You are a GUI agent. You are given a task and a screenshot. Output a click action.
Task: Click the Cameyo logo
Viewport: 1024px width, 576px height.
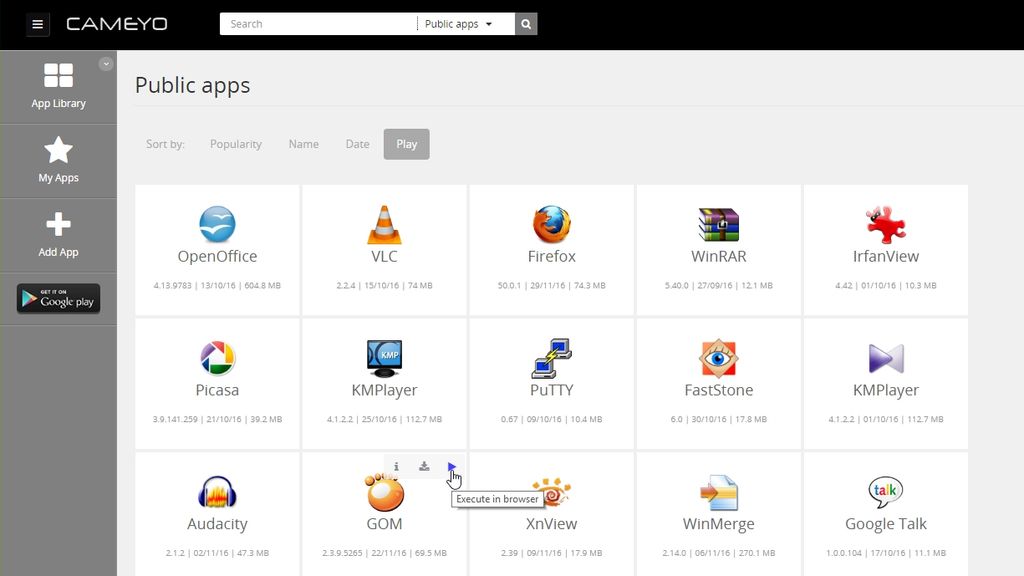click(x=117, y=23)
